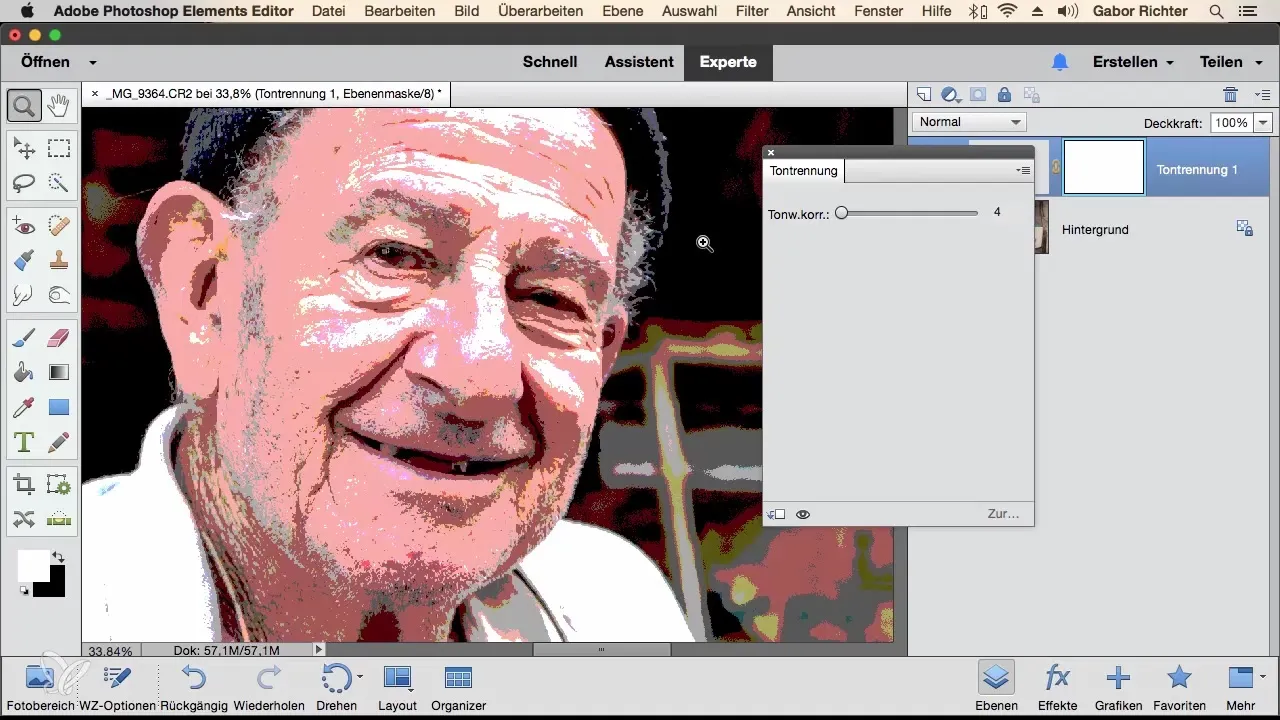
Task: Delete the selected layer with the trash icon
Action: pyautogui.click(x=1231, y=94)
